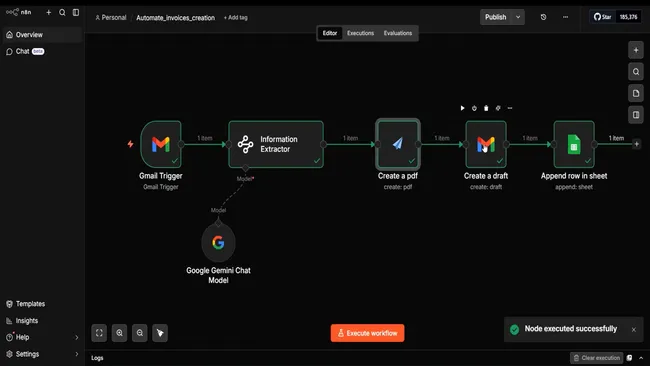Click the Node executed successfully message
This screenshot has height=366, width=650.
pyautogui.click(x=570, y=329)
